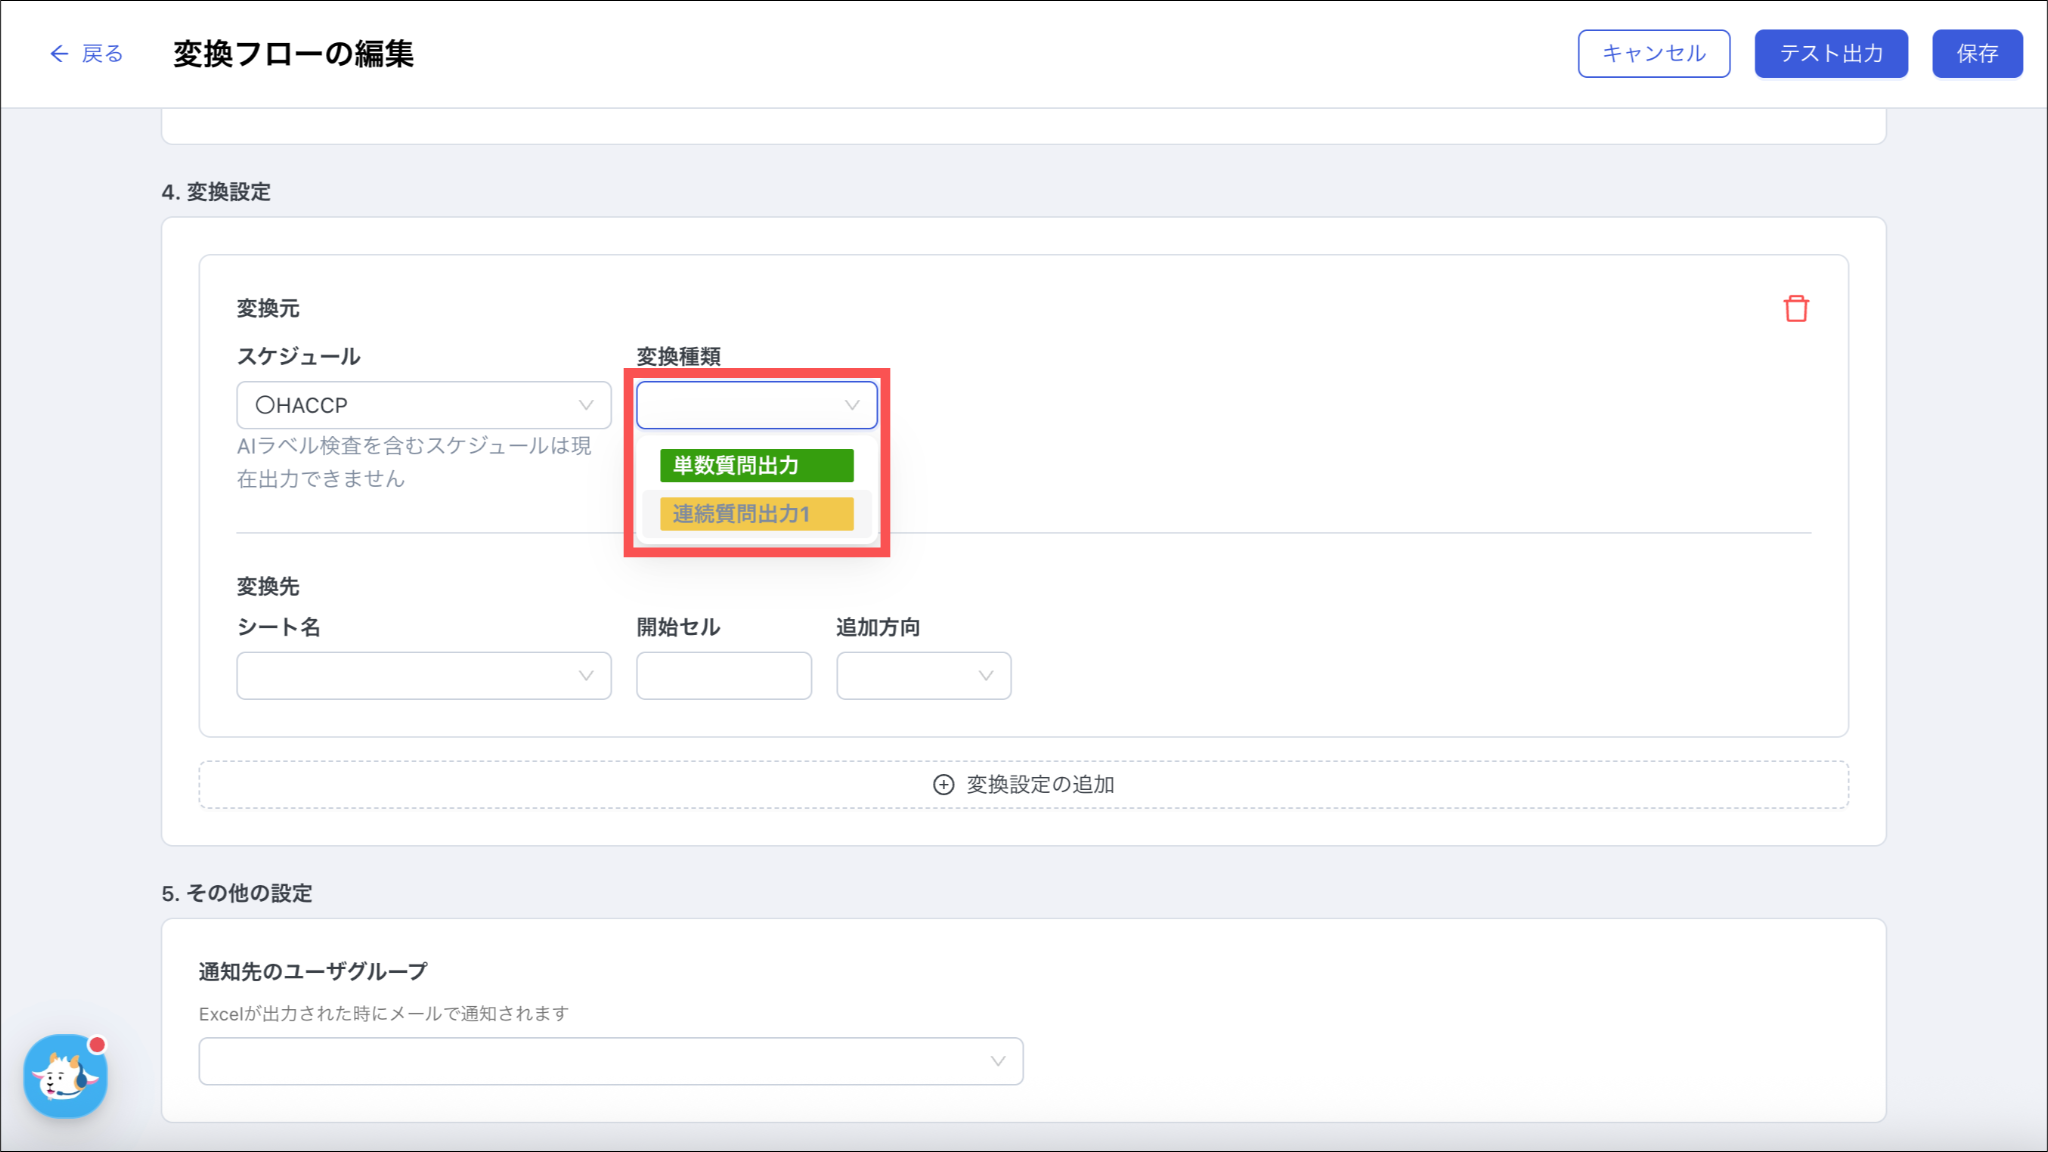
Task: Select the green 単数質問出力 option
Action: (x=756, y=465)
